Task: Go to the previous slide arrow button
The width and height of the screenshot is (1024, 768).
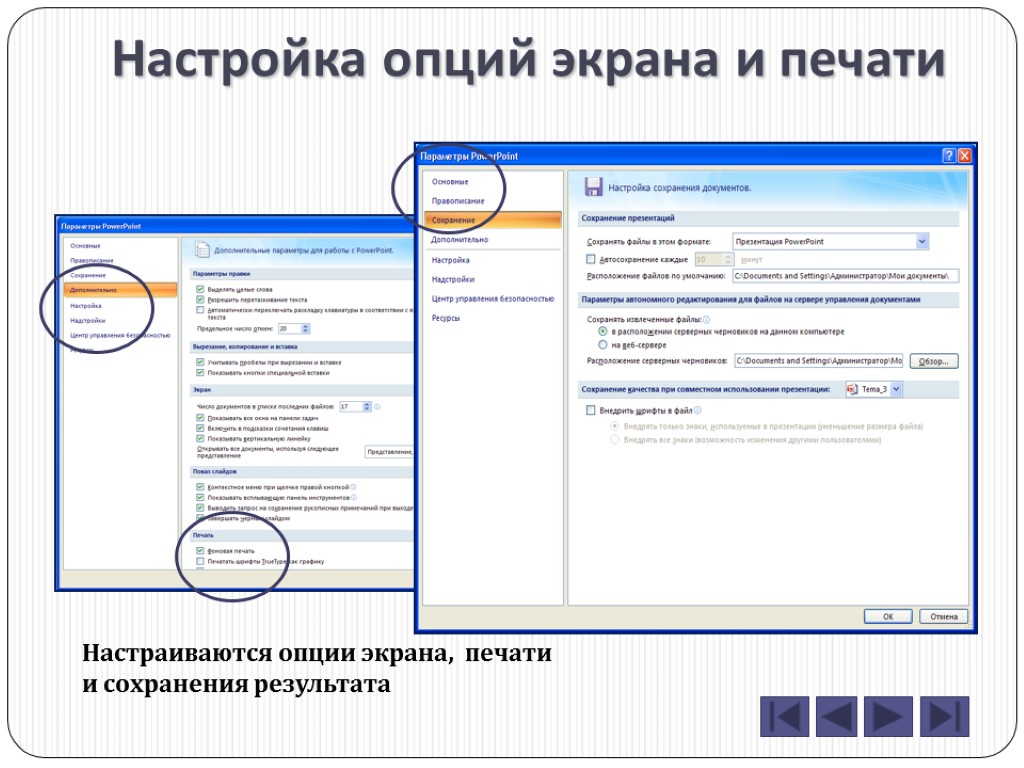Action: coord(836,716)
